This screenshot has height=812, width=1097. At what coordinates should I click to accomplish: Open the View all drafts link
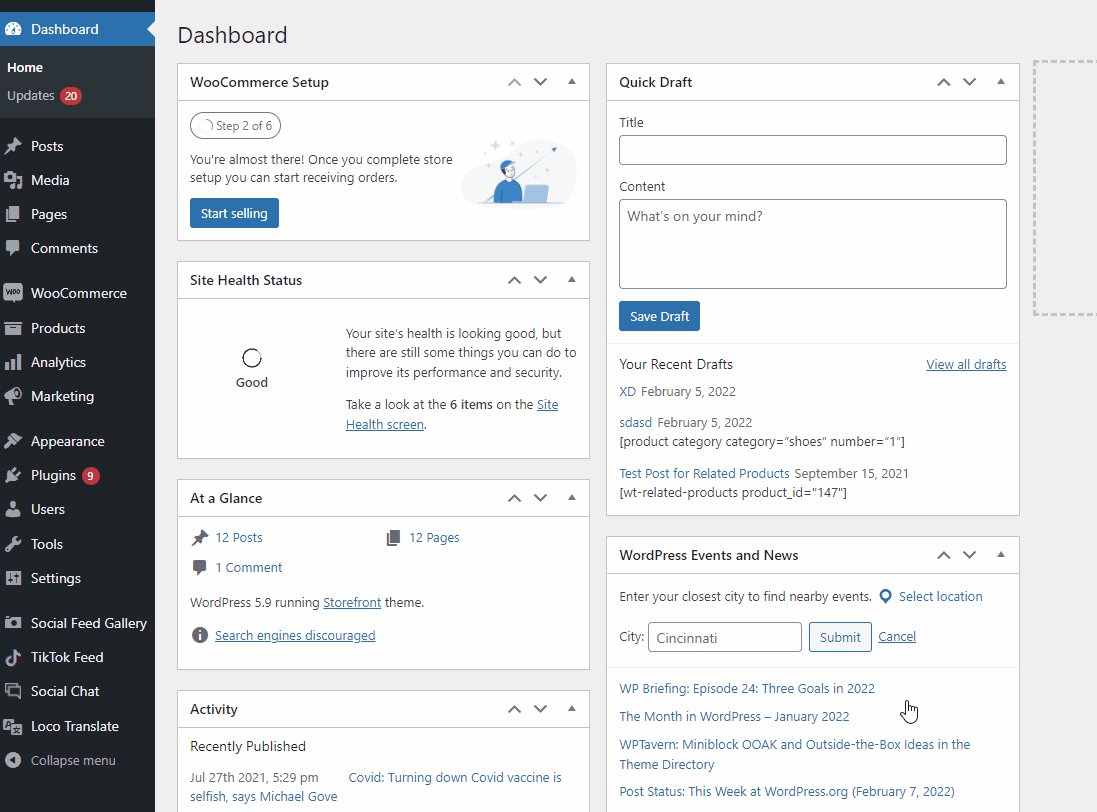coord(966,364)
